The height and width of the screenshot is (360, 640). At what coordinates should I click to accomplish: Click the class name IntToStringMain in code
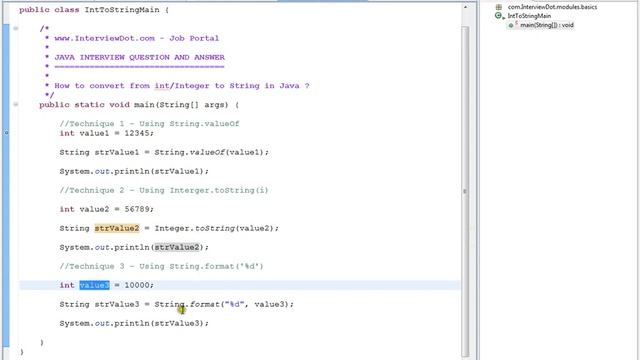pos(122,10)
